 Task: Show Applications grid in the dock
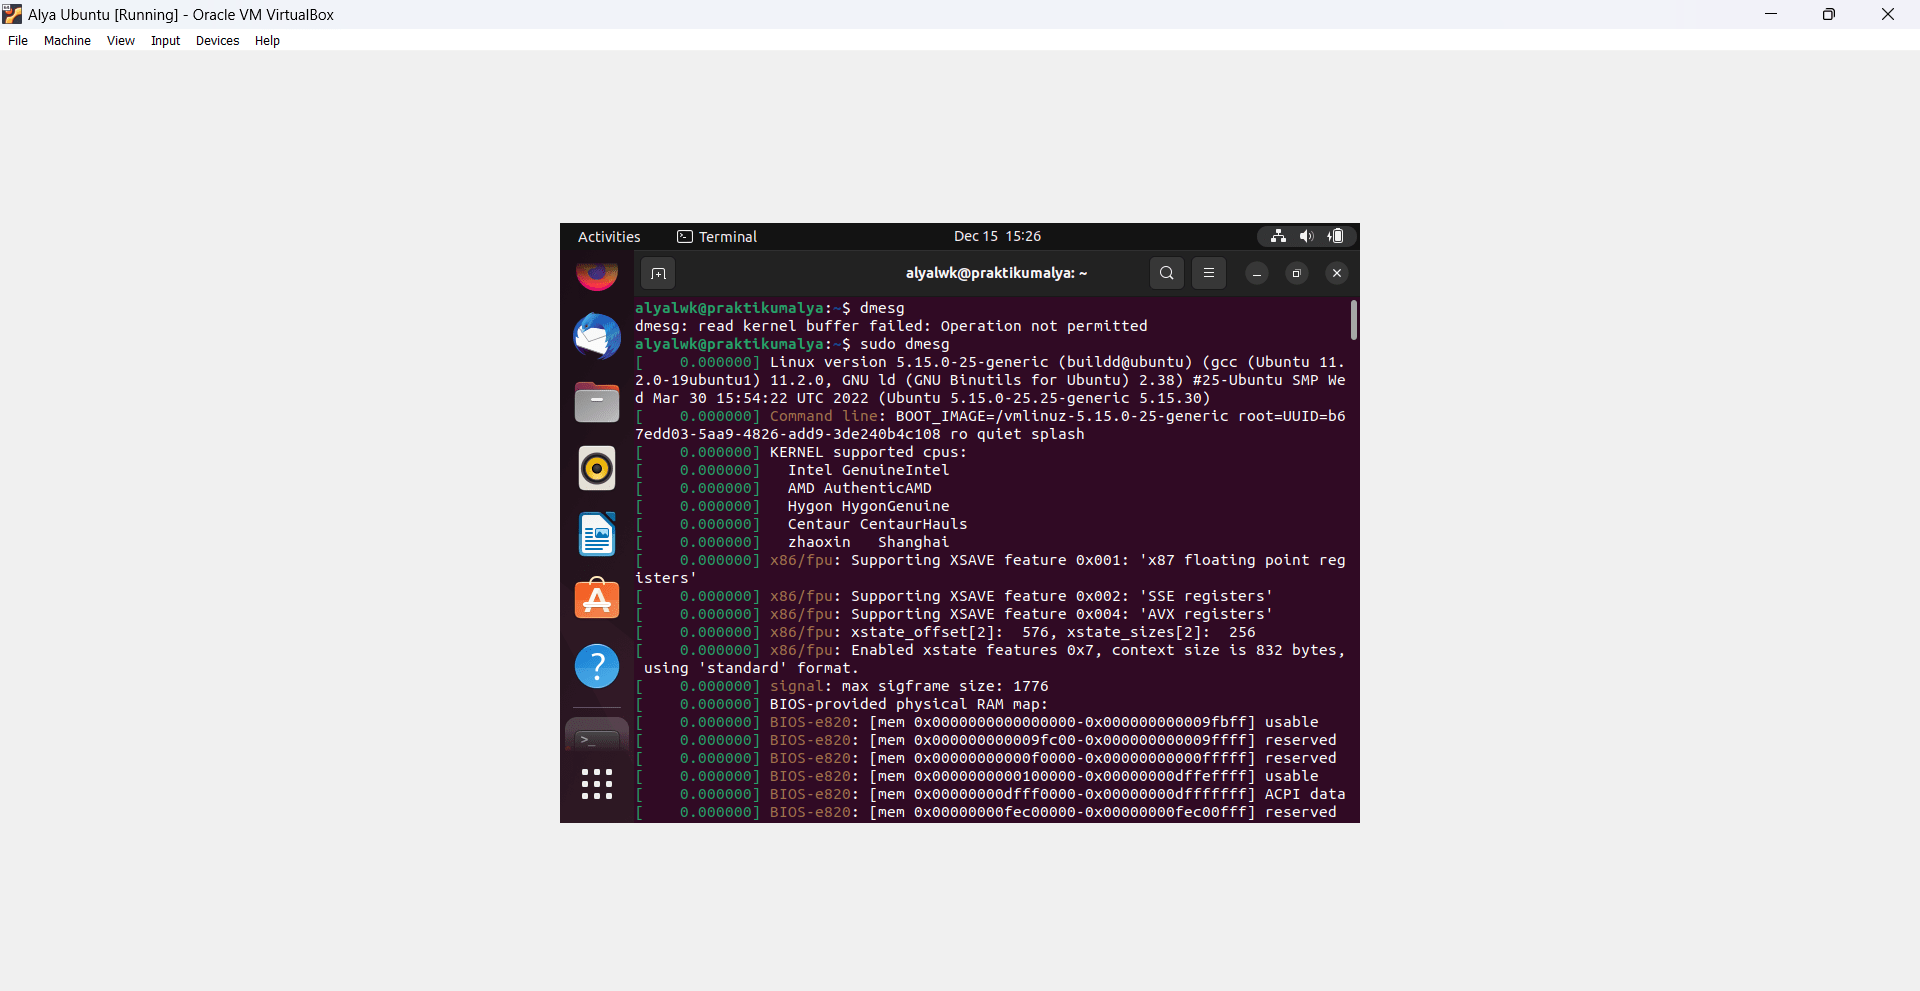click(597, 784)
